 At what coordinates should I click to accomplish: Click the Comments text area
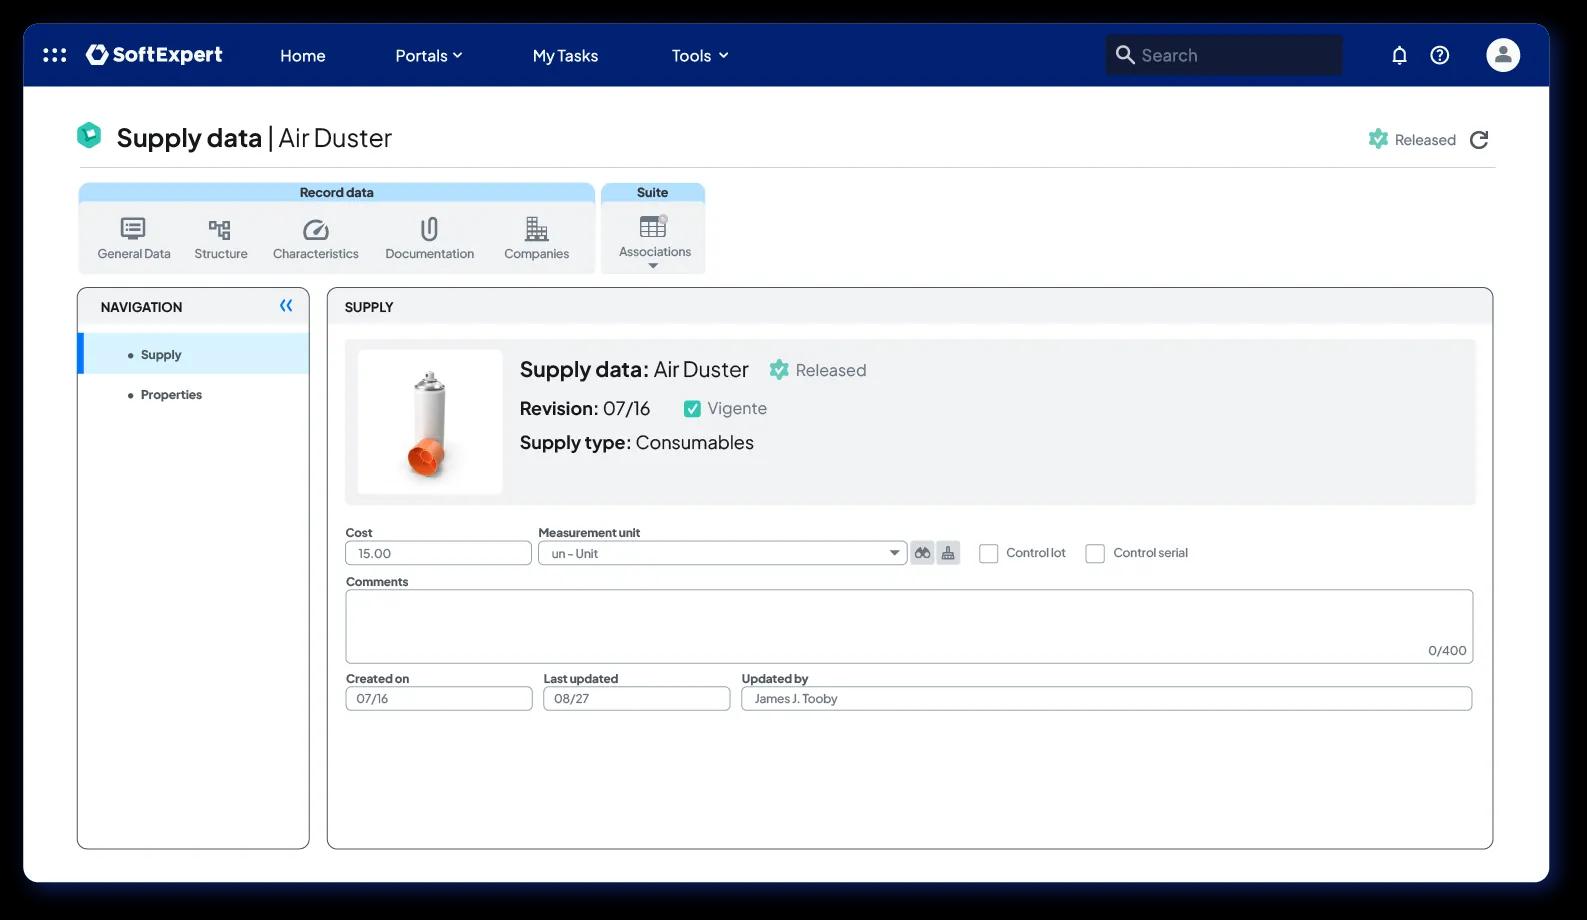point(909,626)
